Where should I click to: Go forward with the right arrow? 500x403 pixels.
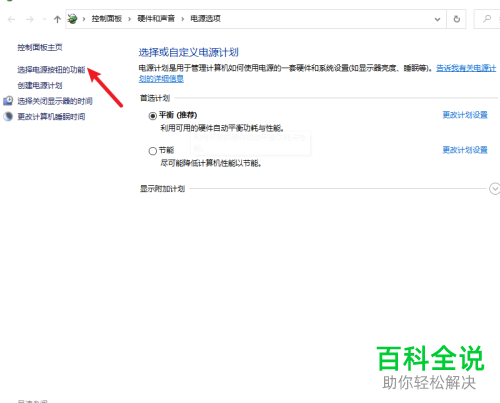click(x=30, y=19)
